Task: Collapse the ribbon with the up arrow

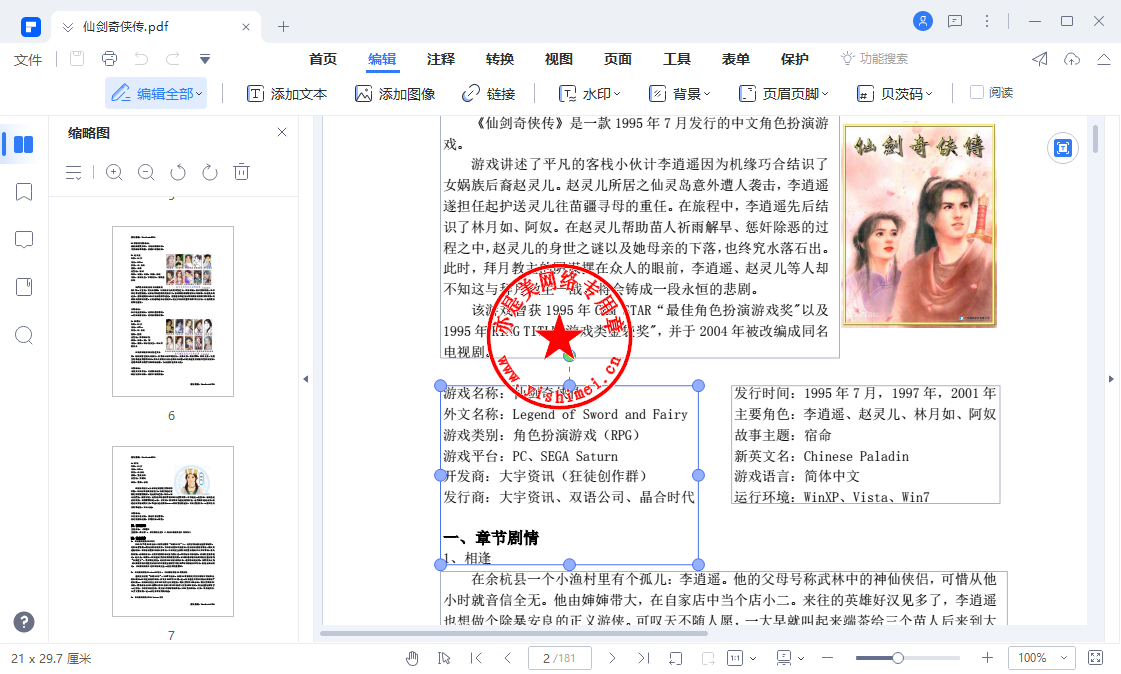Action: [x=1104, y=59]
